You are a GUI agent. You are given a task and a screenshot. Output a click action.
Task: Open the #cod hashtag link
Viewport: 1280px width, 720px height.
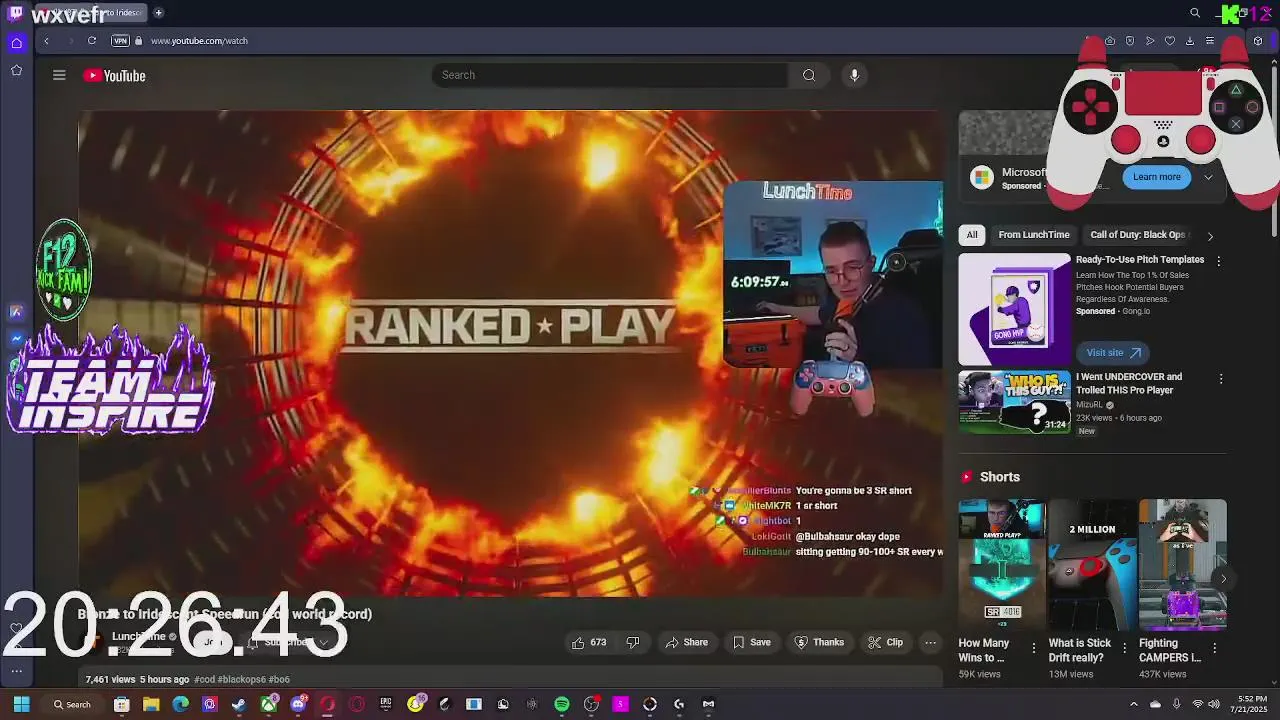[x=205, y=679]
